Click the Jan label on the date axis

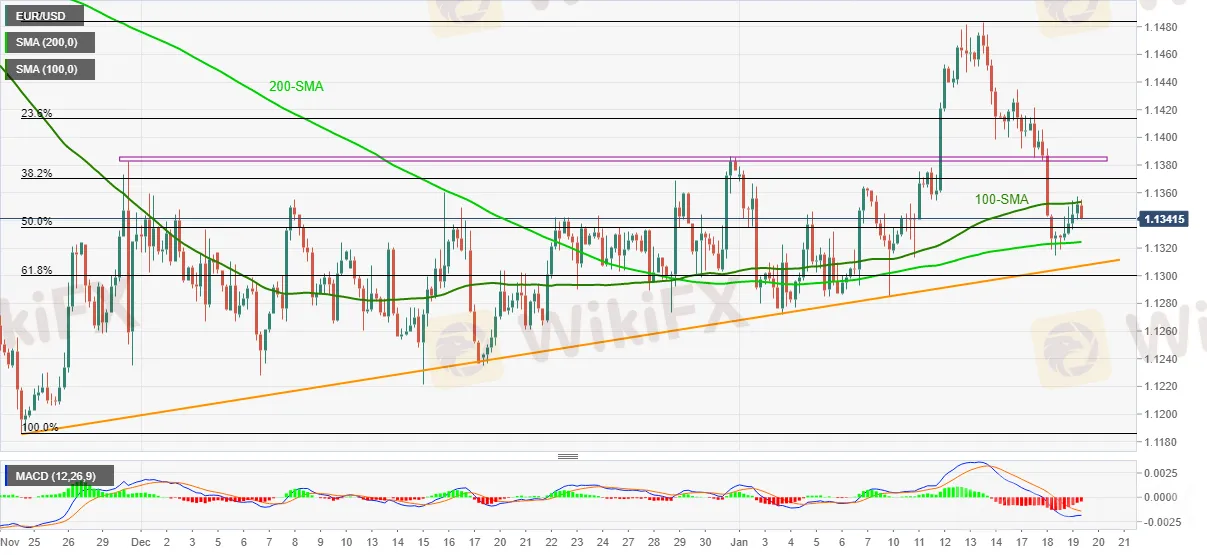739,541
